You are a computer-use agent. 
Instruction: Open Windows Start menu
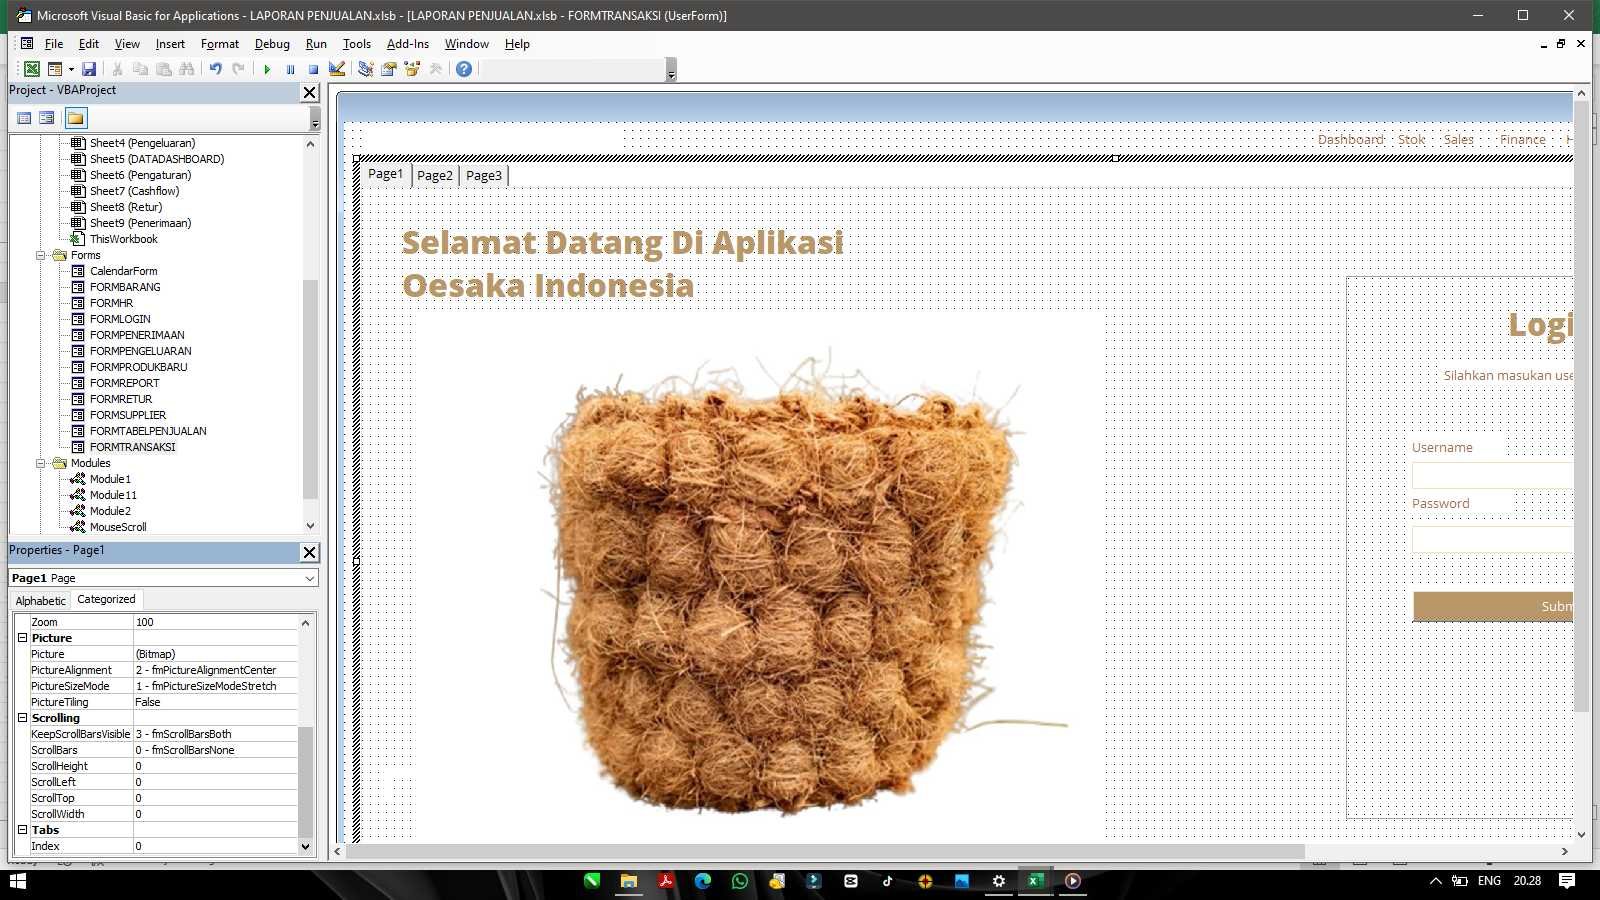point(17,881)
